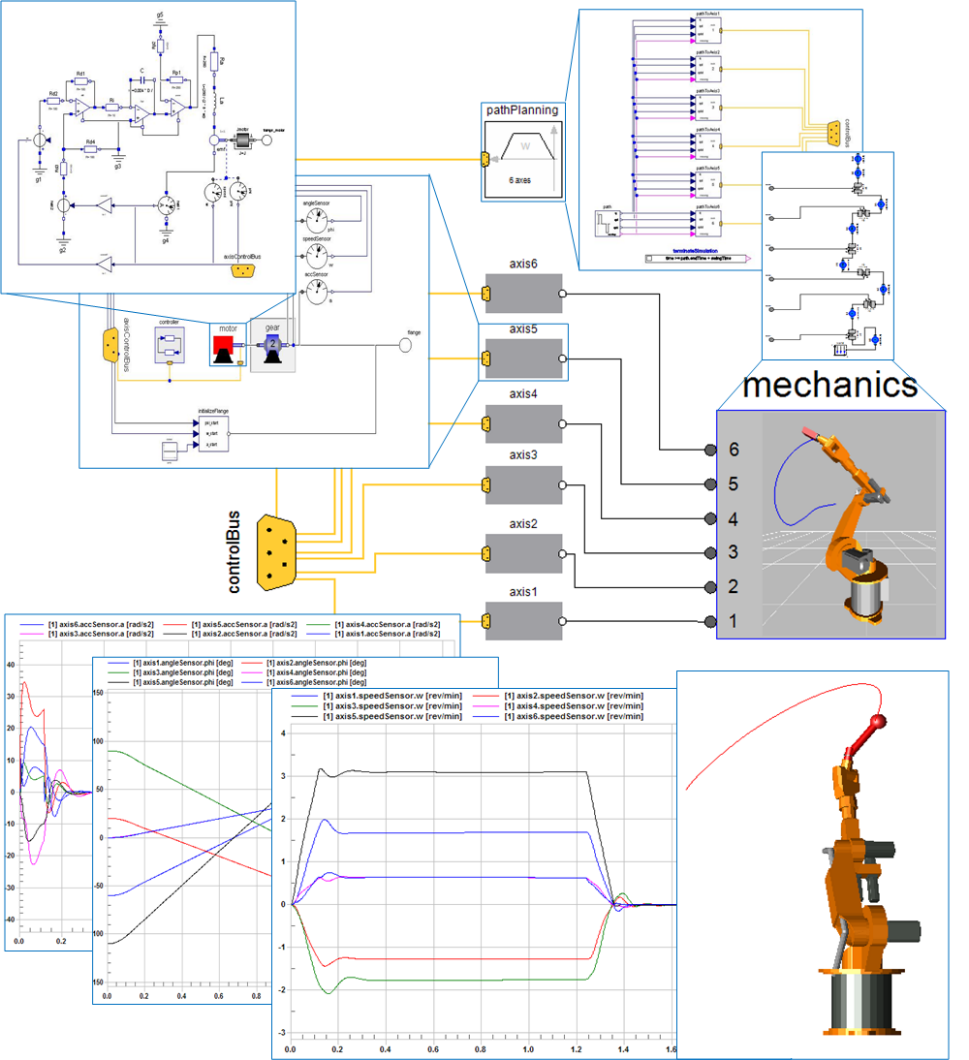The height and width of the screenshot is (1060, 969).
Task: Click the initializeFlange block
Action: [212, 432]
